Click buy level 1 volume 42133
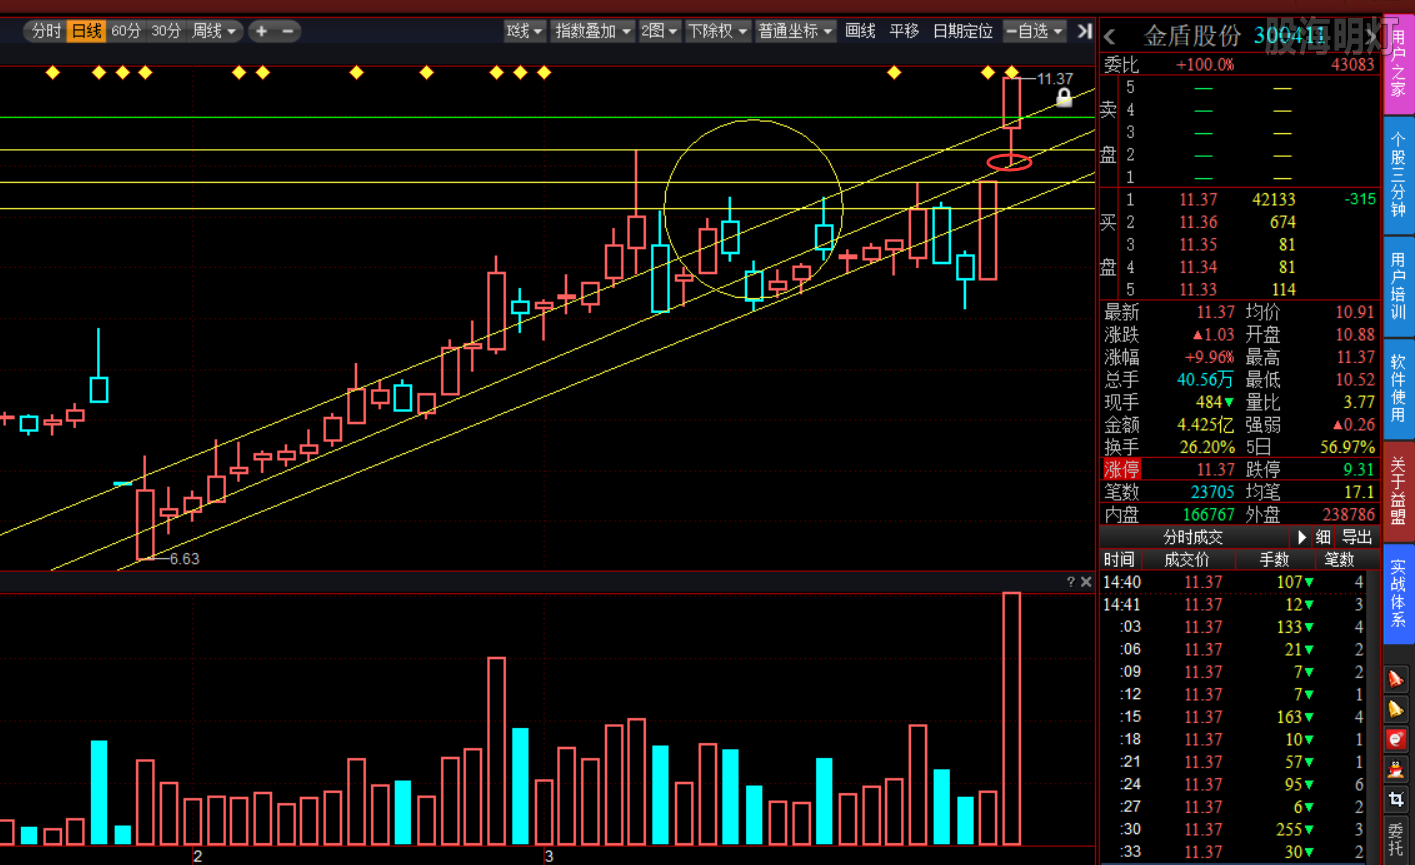 click(x=1273, y=200)
